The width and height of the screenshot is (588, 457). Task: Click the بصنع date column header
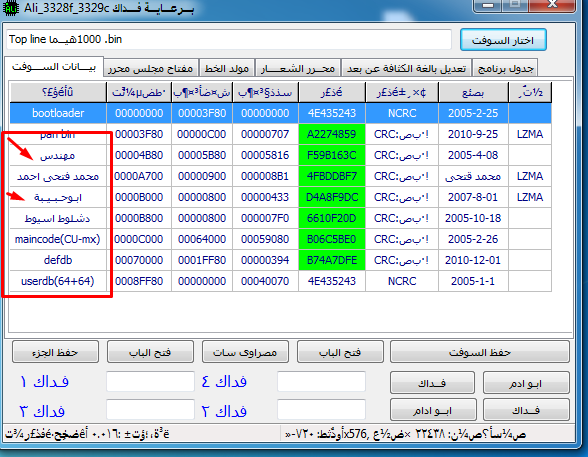pos(473,92)
